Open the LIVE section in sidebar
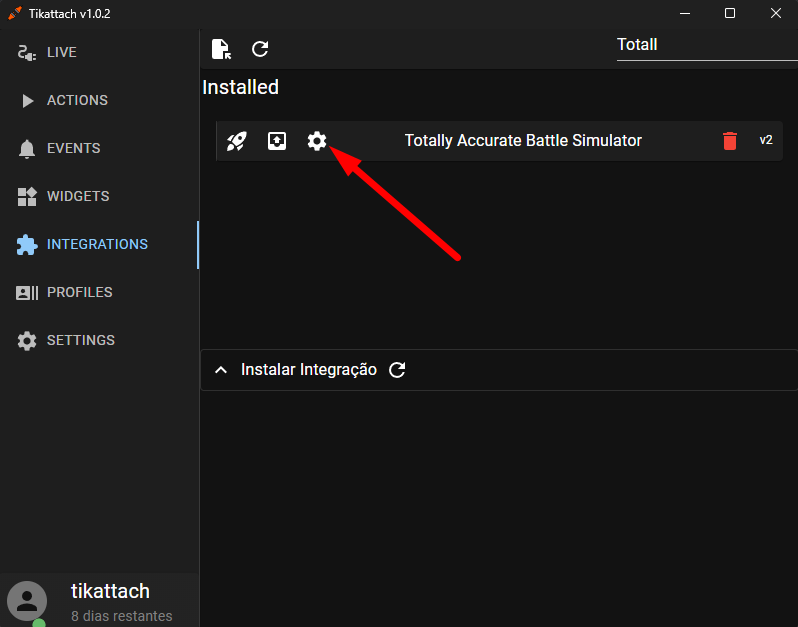 click(x=99, y=52)
